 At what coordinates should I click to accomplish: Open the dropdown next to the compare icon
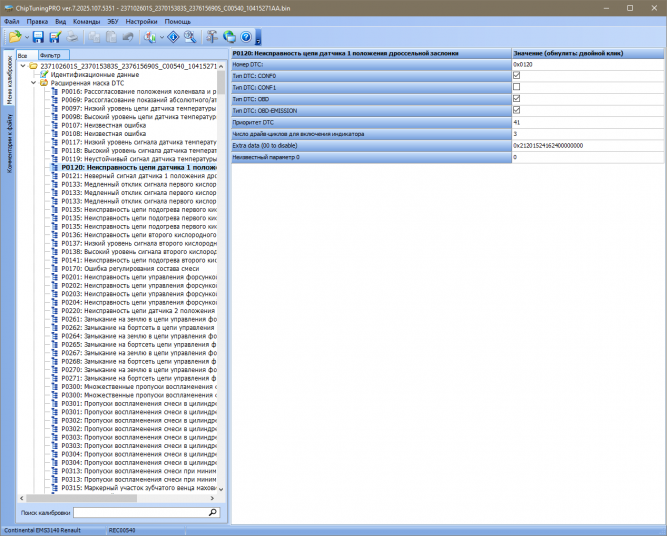coord(162,37)
